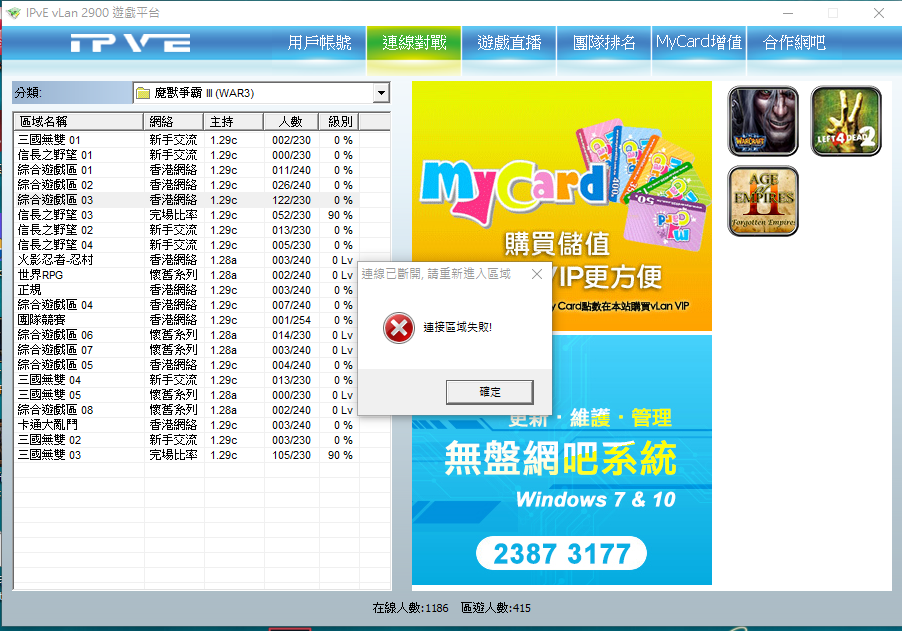Click the 105/230 player count cell

(x=292, y=455)
